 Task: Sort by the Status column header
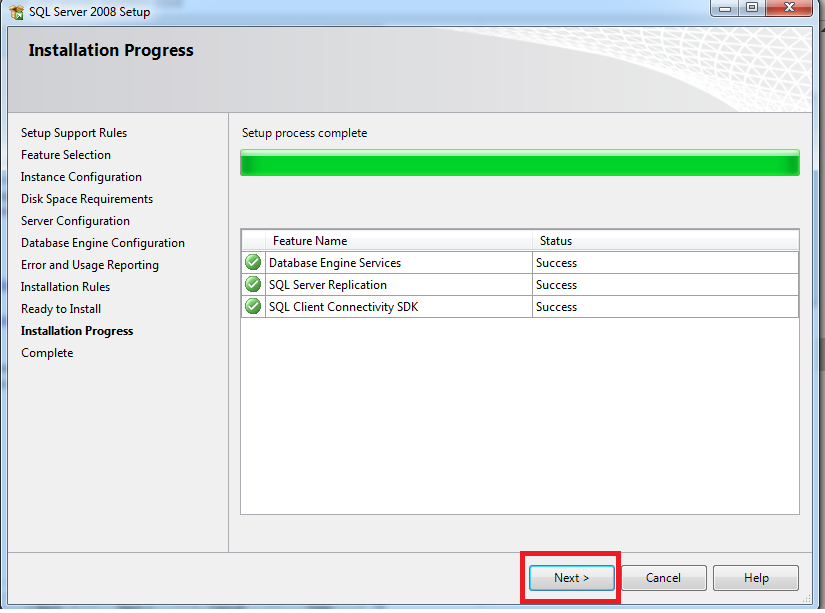click(x=665, y=241)
